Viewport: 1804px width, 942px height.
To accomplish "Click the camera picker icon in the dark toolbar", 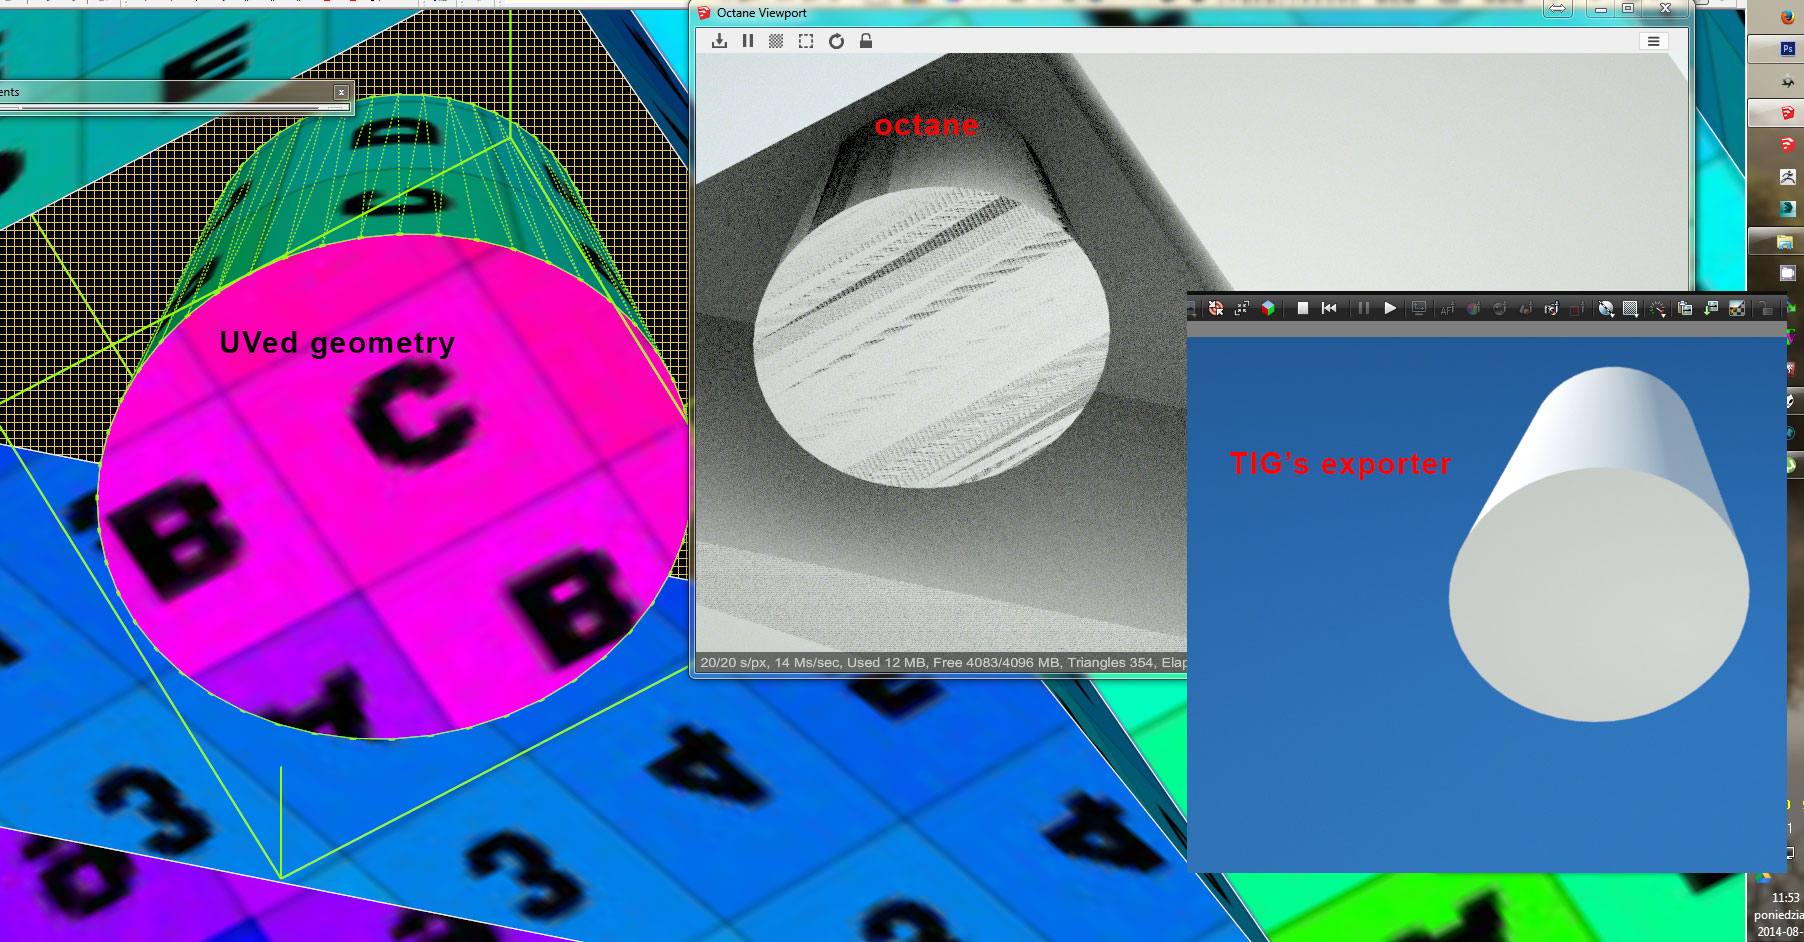I will pos(1551,309).
